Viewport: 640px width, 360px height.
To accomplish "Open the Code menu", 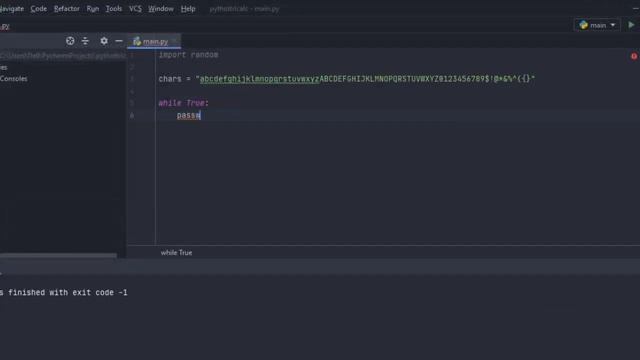I will tap(38, 9).
